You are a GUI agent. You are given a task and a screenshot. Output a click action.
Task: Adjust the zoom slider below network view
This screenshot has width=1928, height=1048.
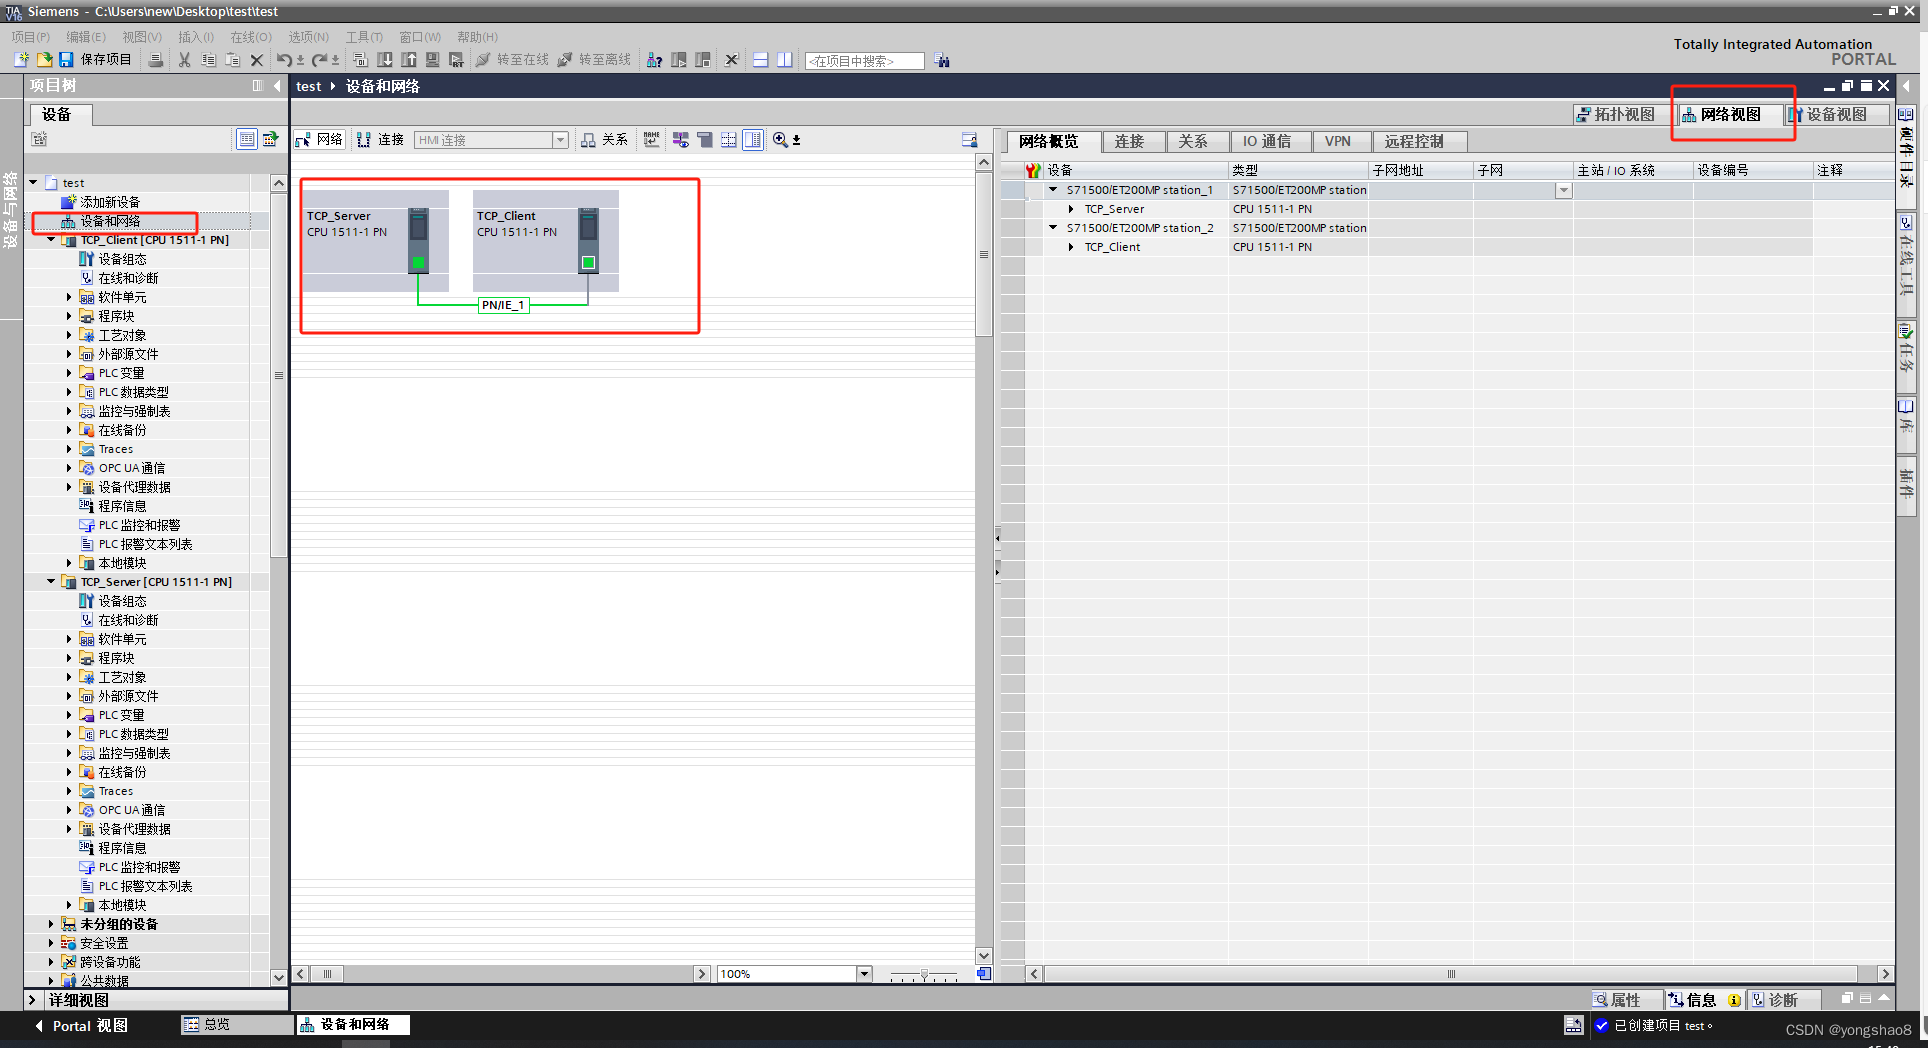(924, 974)
